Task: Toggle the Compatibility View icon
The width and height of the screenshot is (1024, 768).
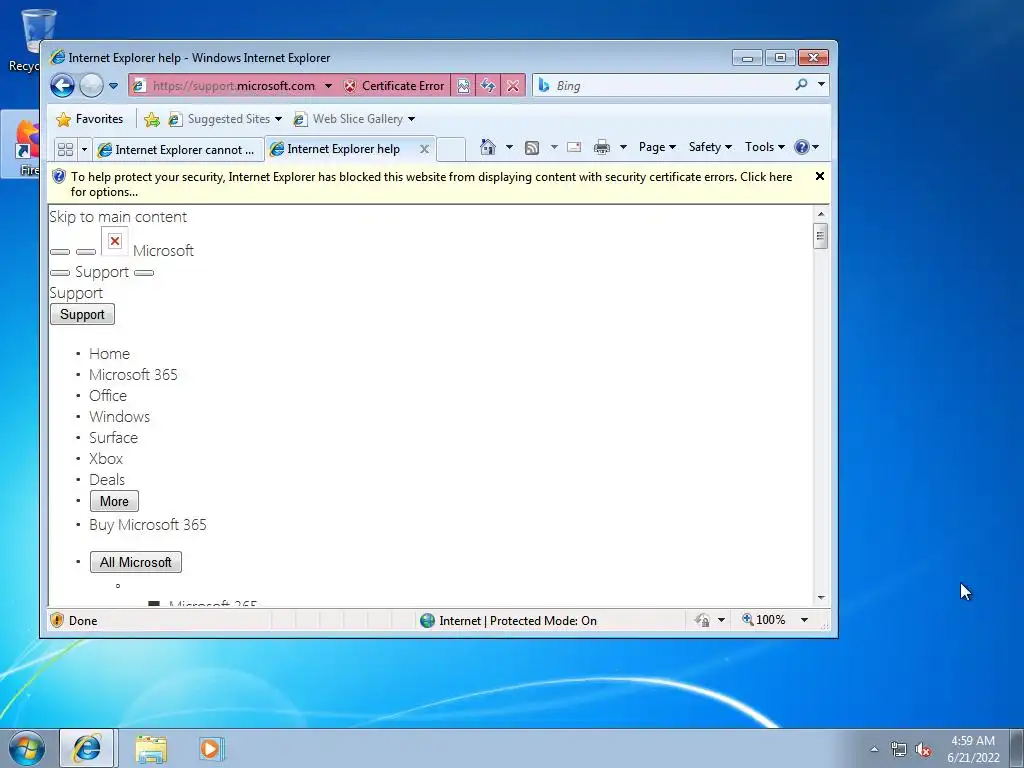Action: click(x=463, y=86)
